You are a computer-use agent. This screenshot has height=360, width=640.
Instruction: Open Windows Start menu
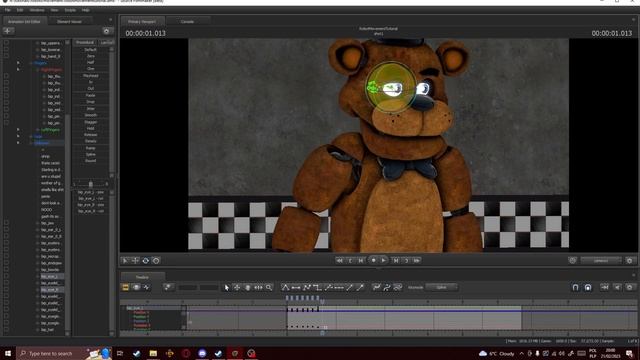coord(8,353)
